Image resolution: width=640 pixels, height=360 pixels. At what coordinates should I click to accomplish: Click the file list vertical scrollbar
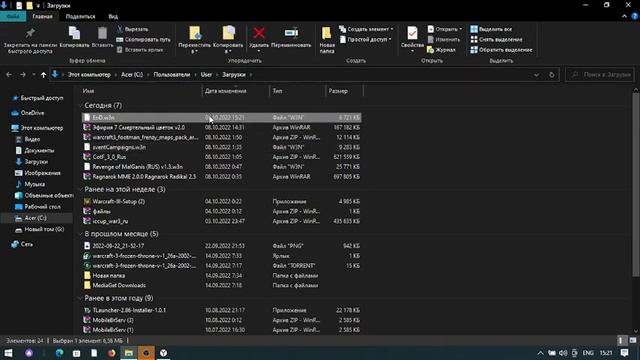point(636,184)
